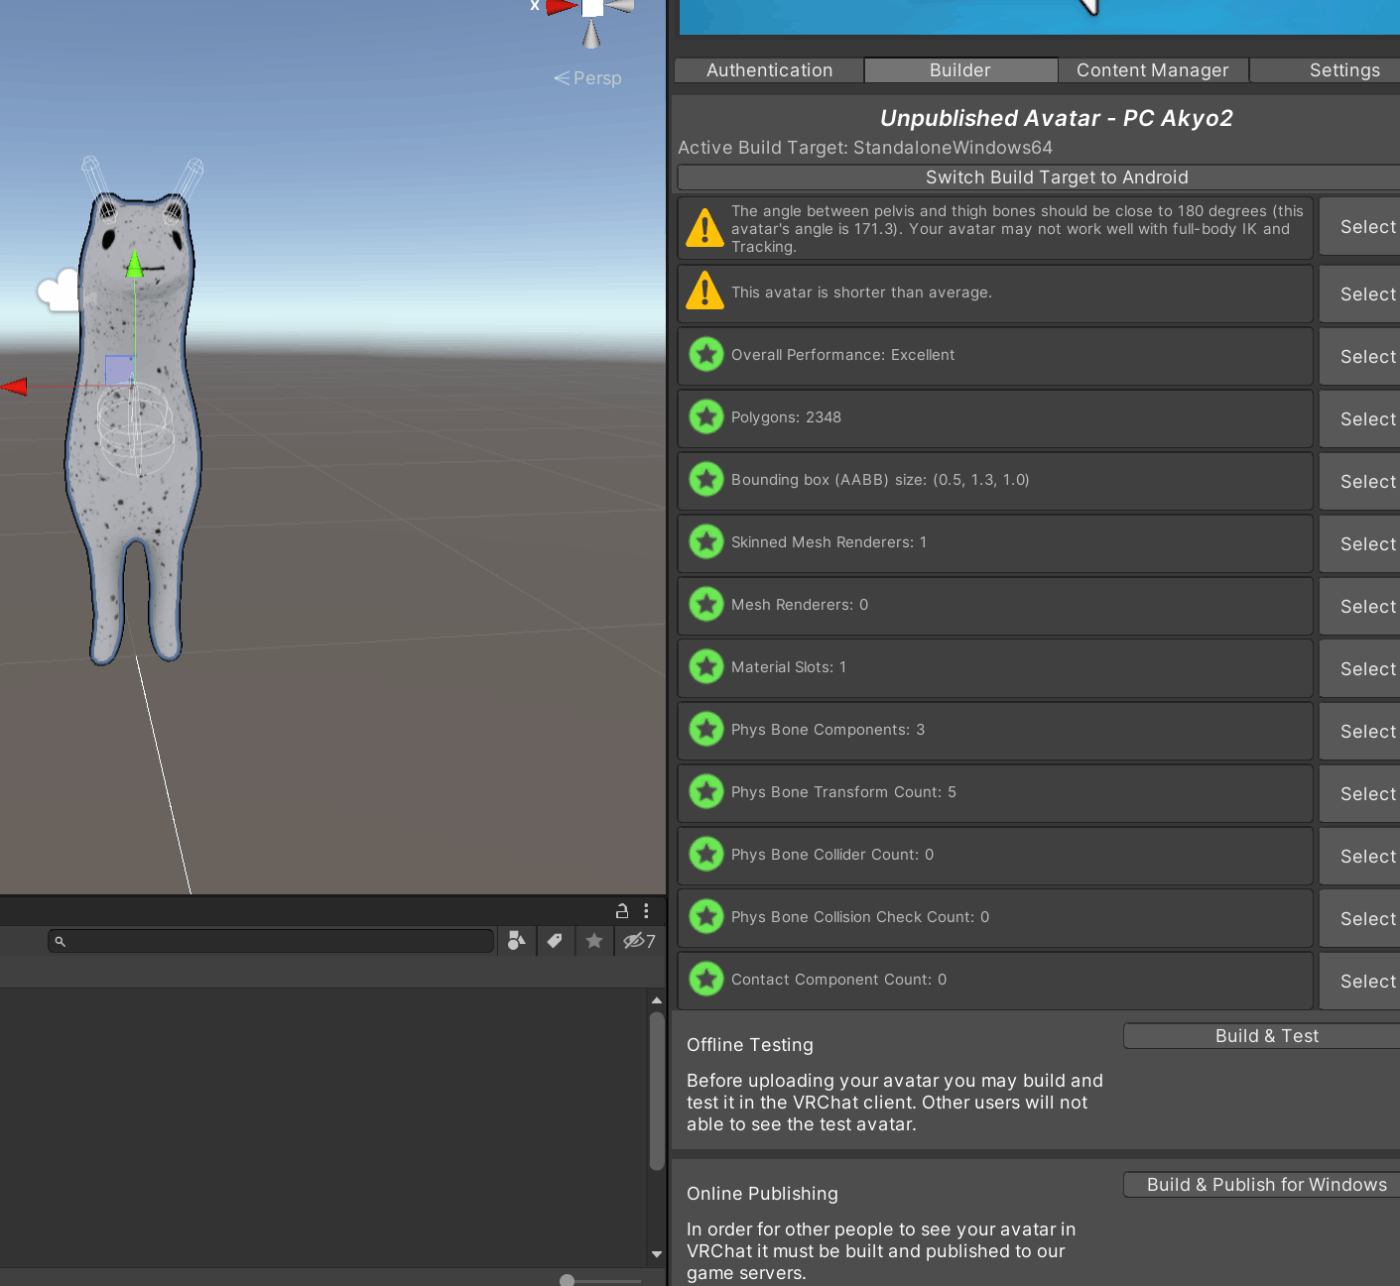Click green star beside Phys Bone Components
This screenshot has width=1400, height=1286.
[706, 729]
